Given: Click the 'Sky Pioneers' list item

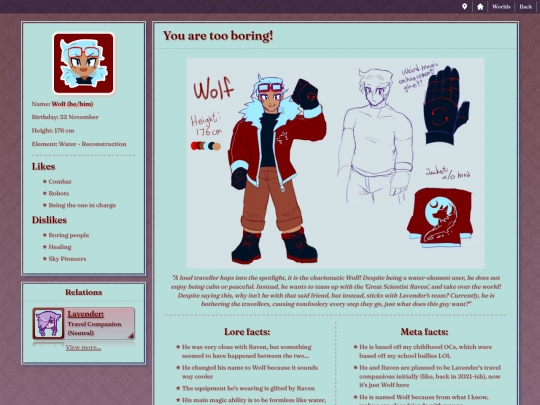Looking at the screenshot, I should [67, 259].
